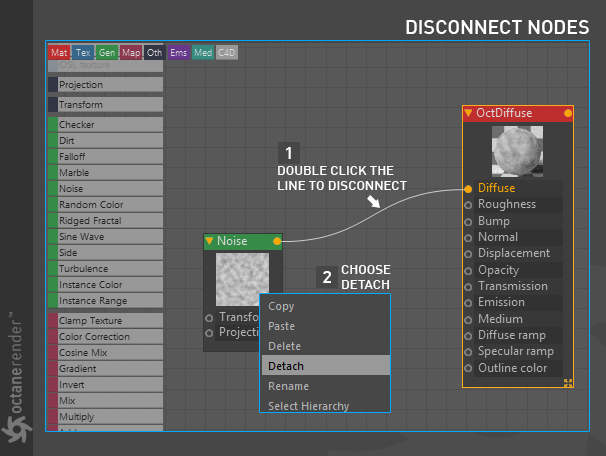Select Sine Wave in the node list
Screen dimensions: 606x456
(106, 237)
